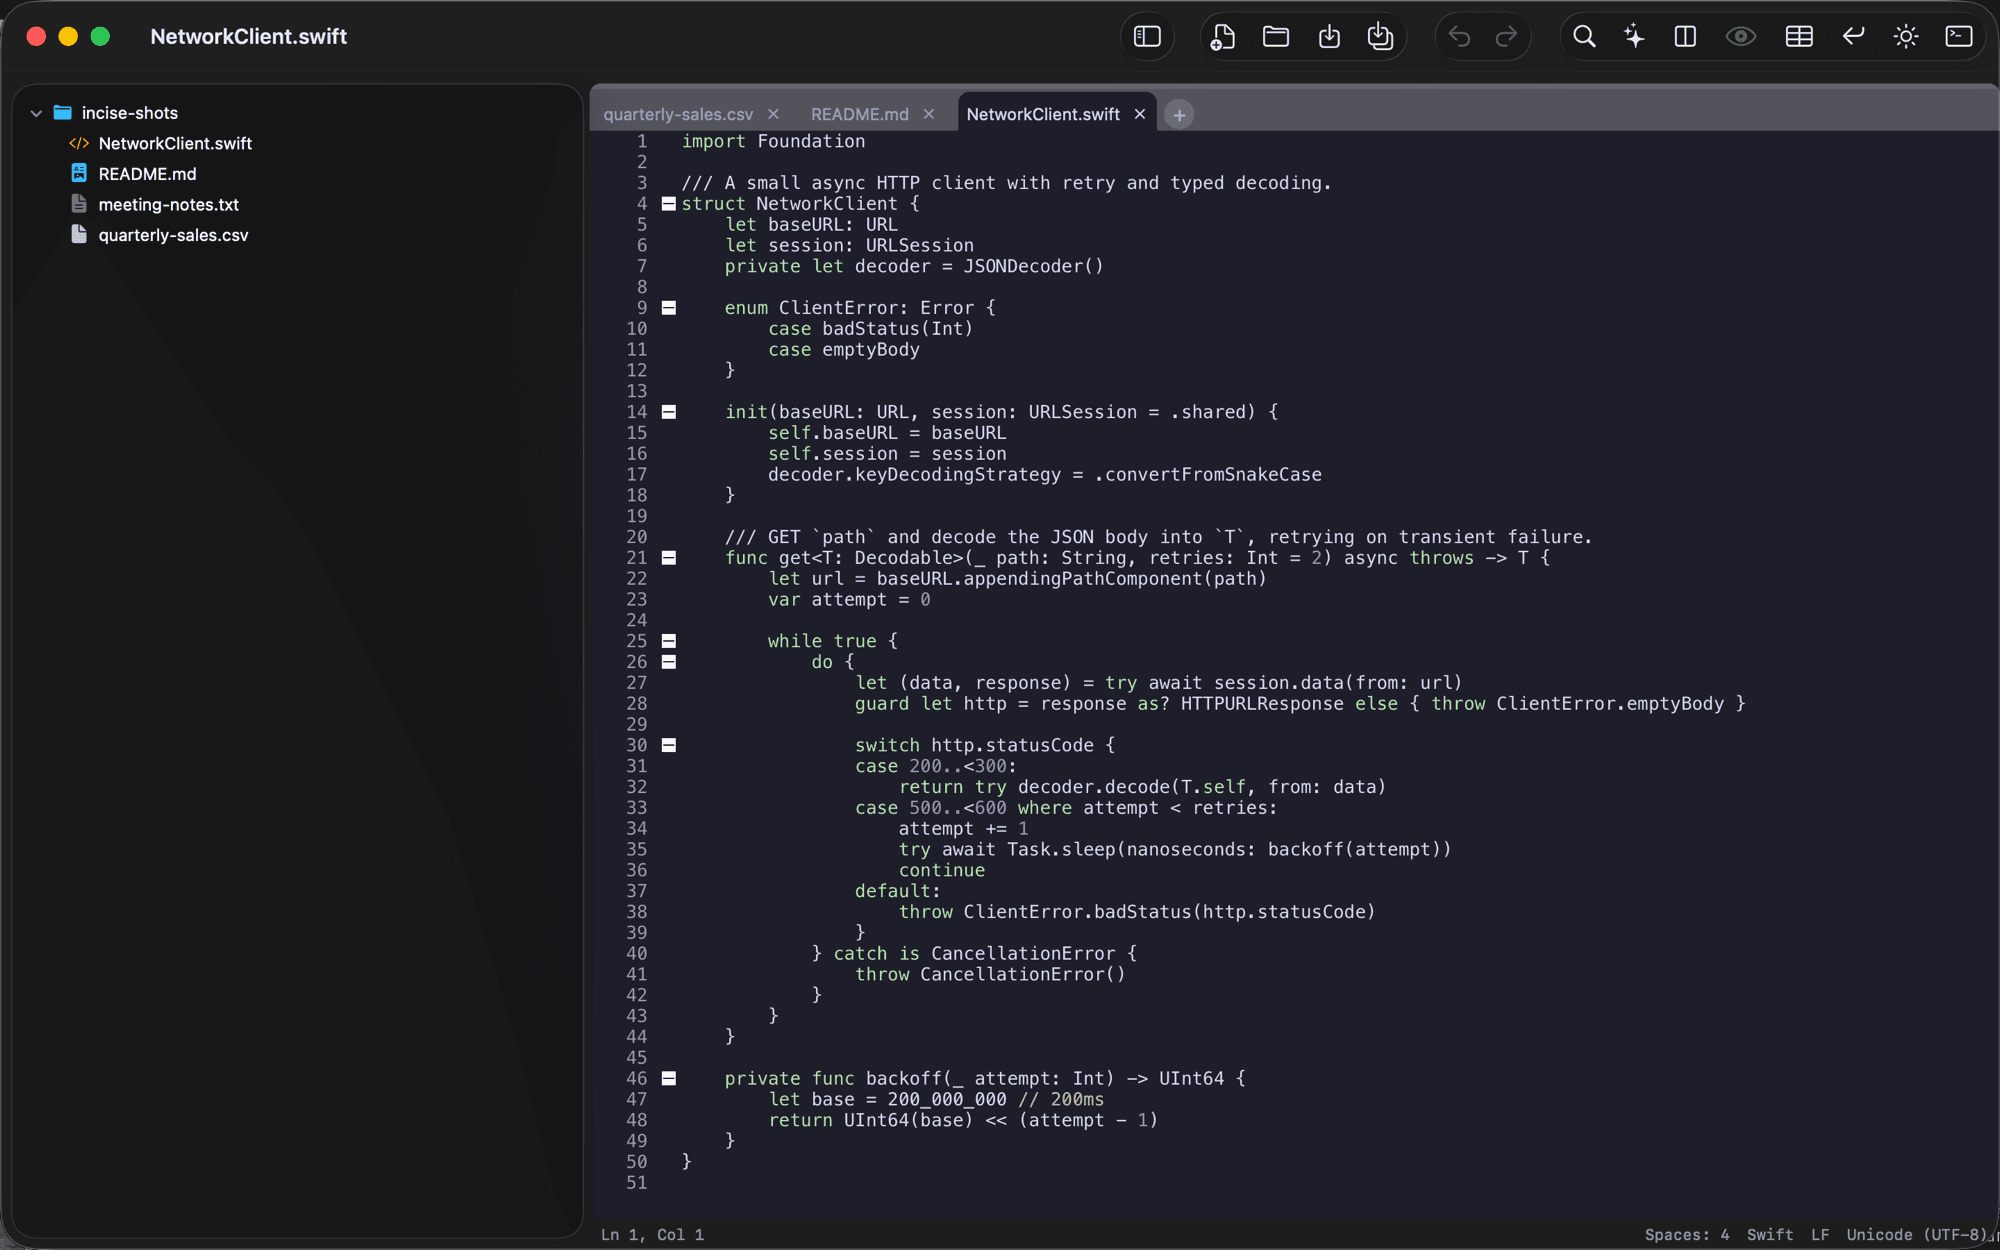The width and height of the screenshot is (2000, 1250).
Task: Click the Ln 1, Col 1 status
Action: (652, 1235)
